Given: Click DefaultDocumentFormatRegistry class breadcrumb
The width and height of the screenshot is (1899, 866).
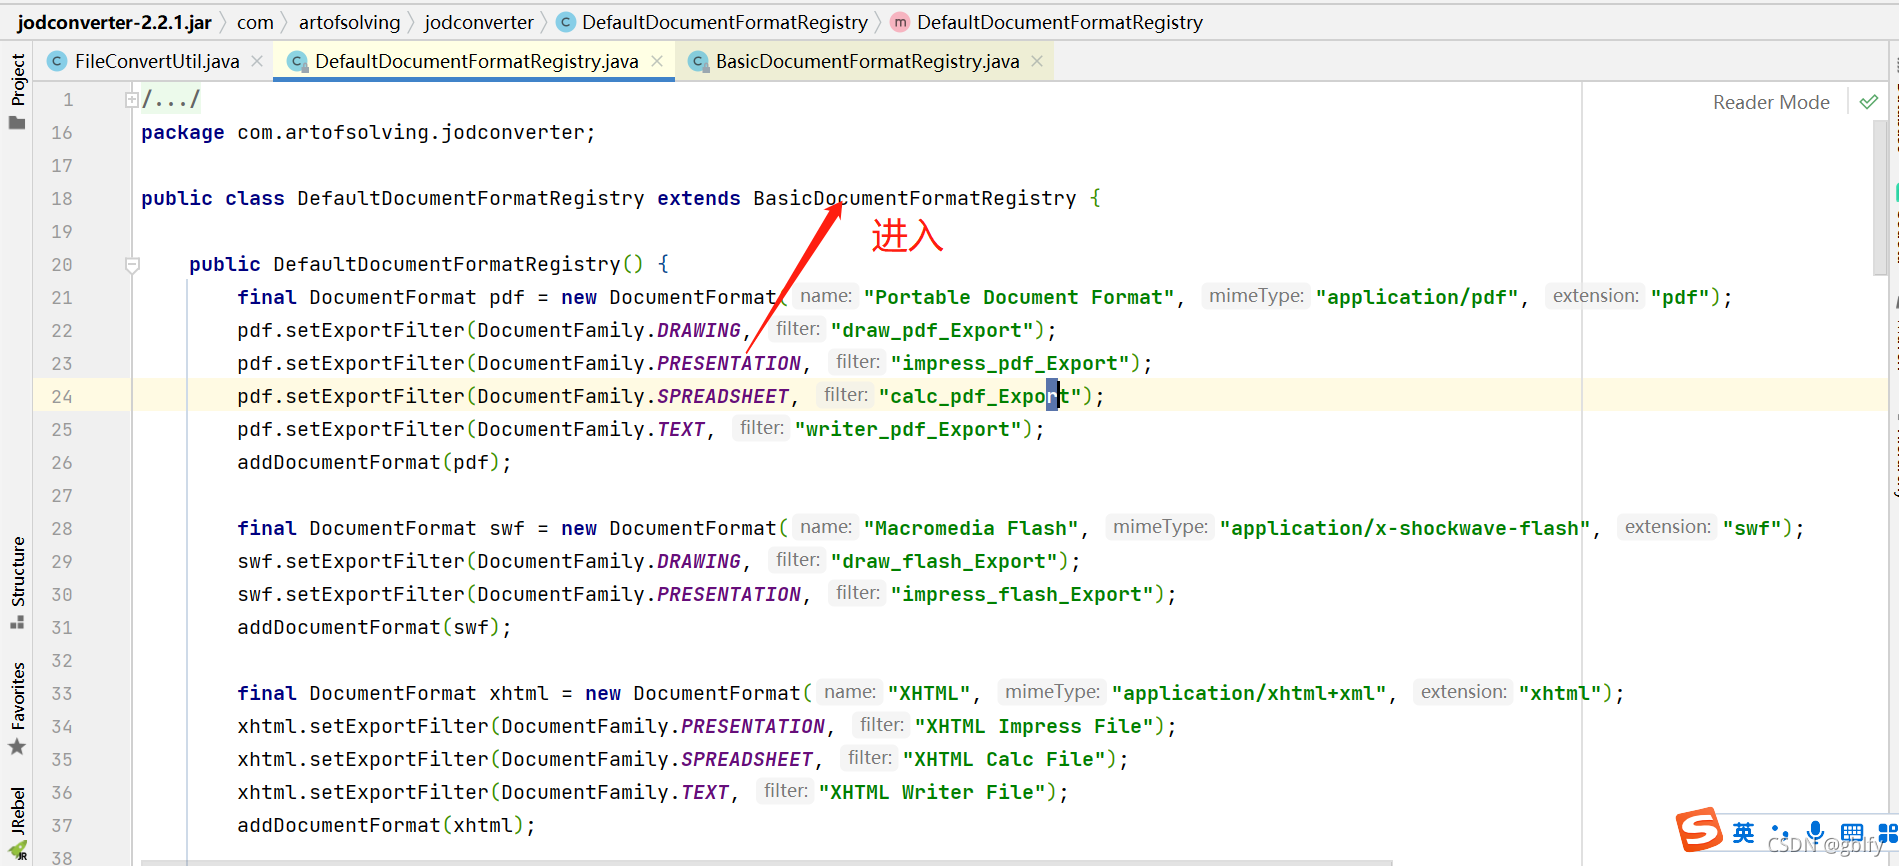Looking at the screenshot, I should (x=712, y=22).
